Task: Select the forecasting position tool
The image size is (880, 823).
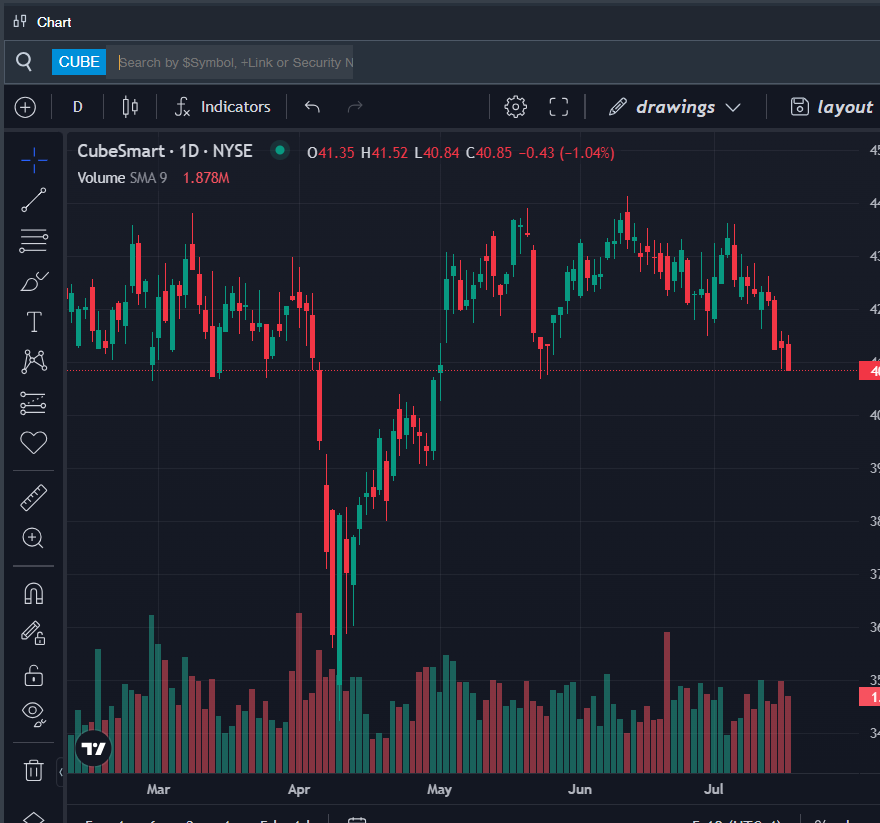Action: coord(33,403)
